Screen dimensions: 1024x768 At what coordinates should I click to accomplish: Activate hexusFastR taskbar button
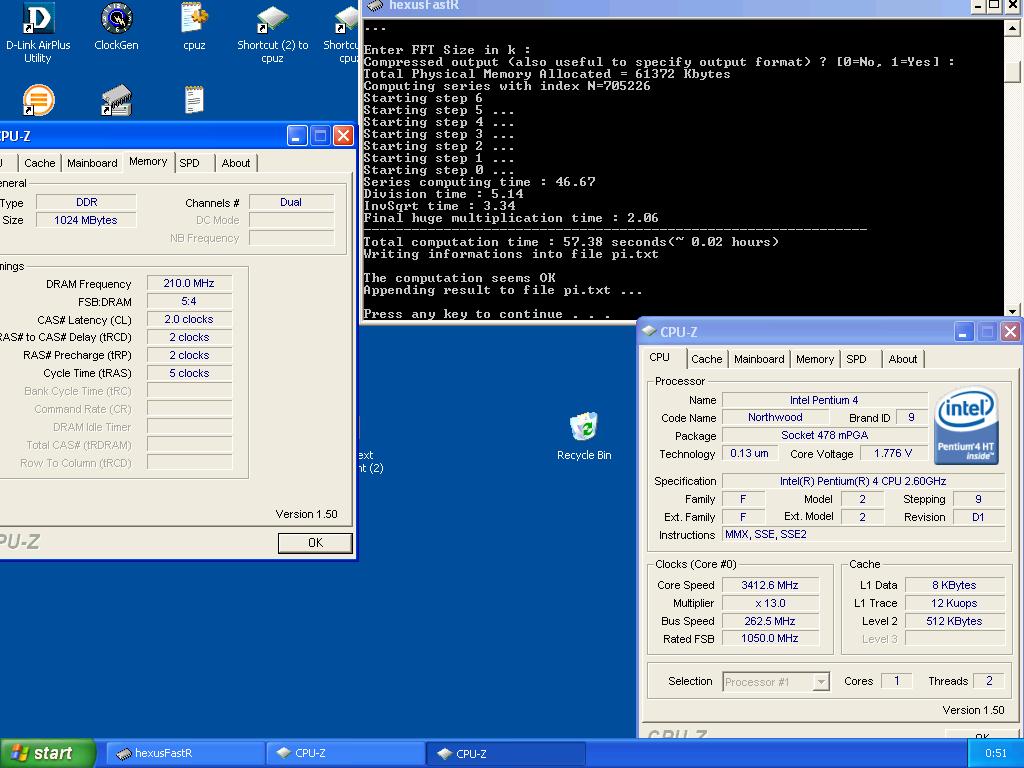coord(185,753)
